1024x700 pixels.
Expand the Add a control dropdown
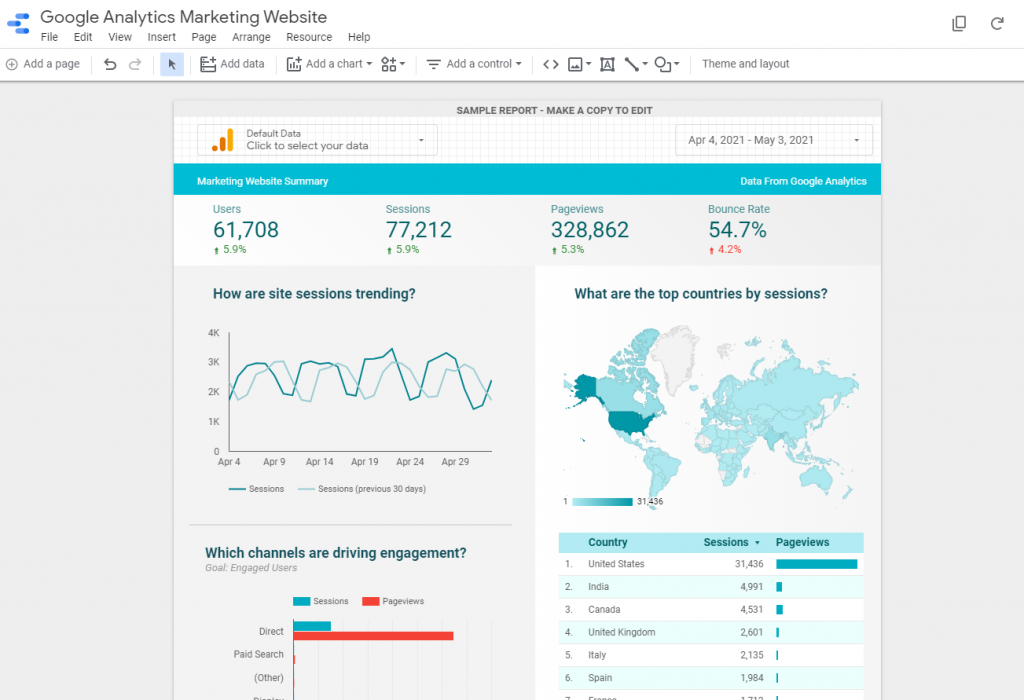pyautogui.click(x=475, y=64)
